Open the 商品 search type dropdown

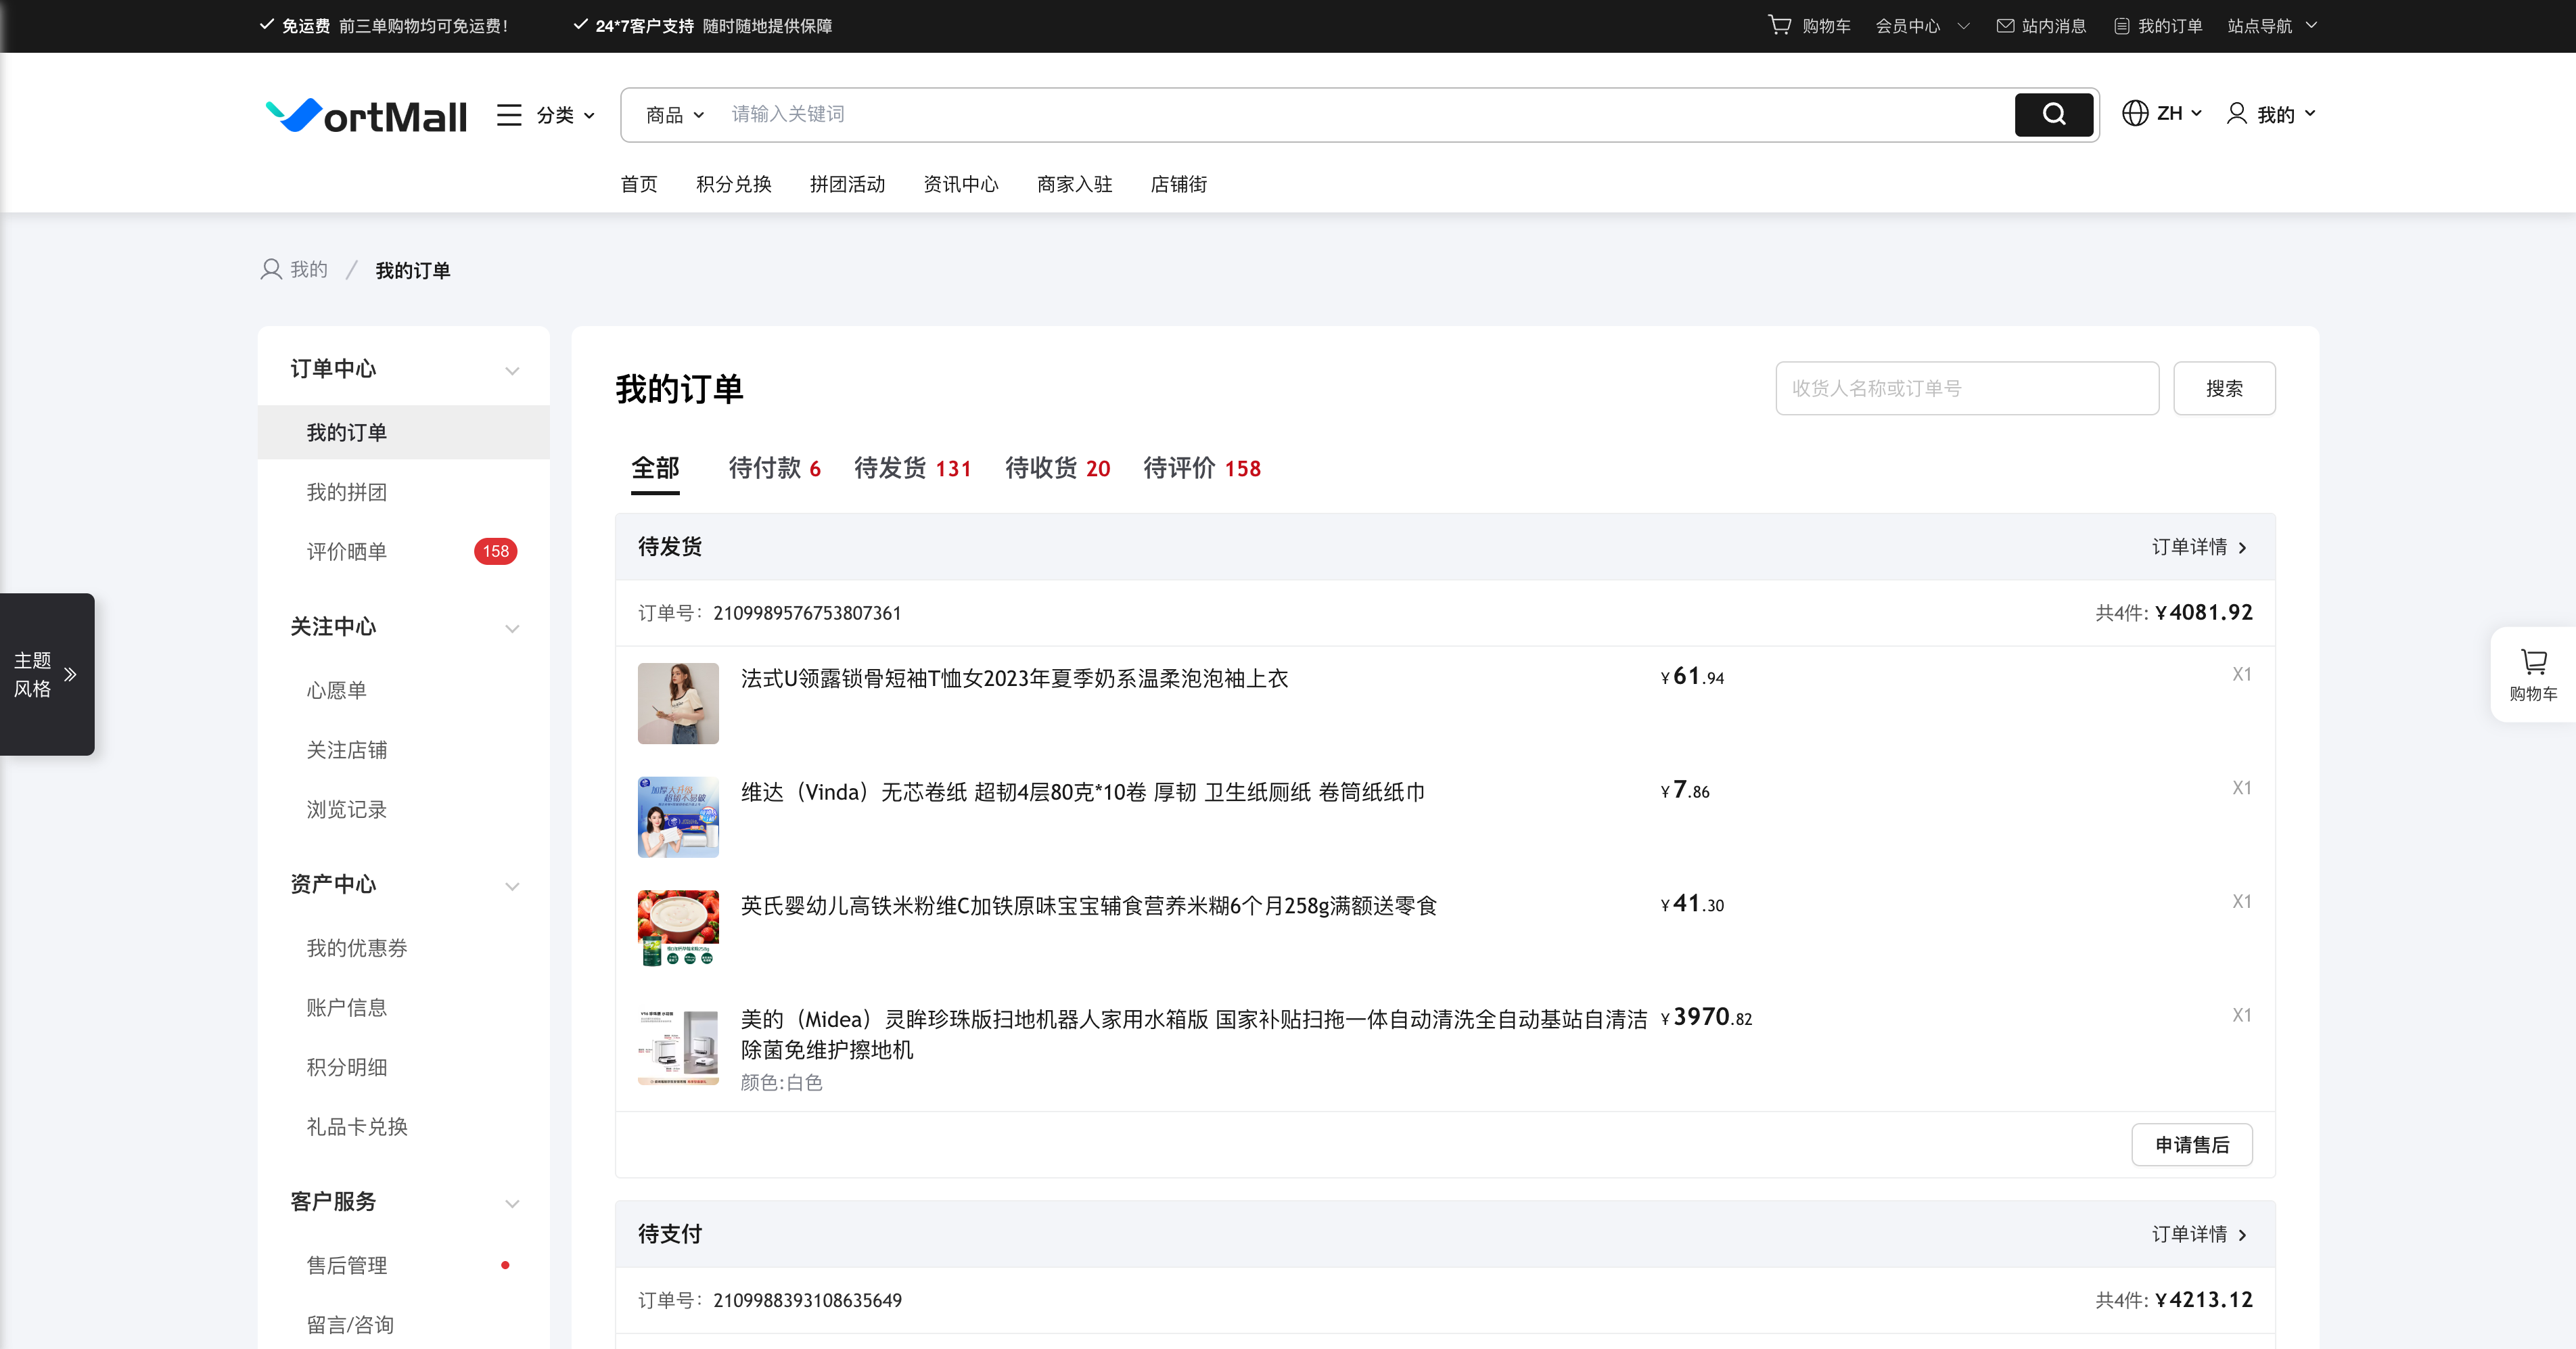point(675,116)
